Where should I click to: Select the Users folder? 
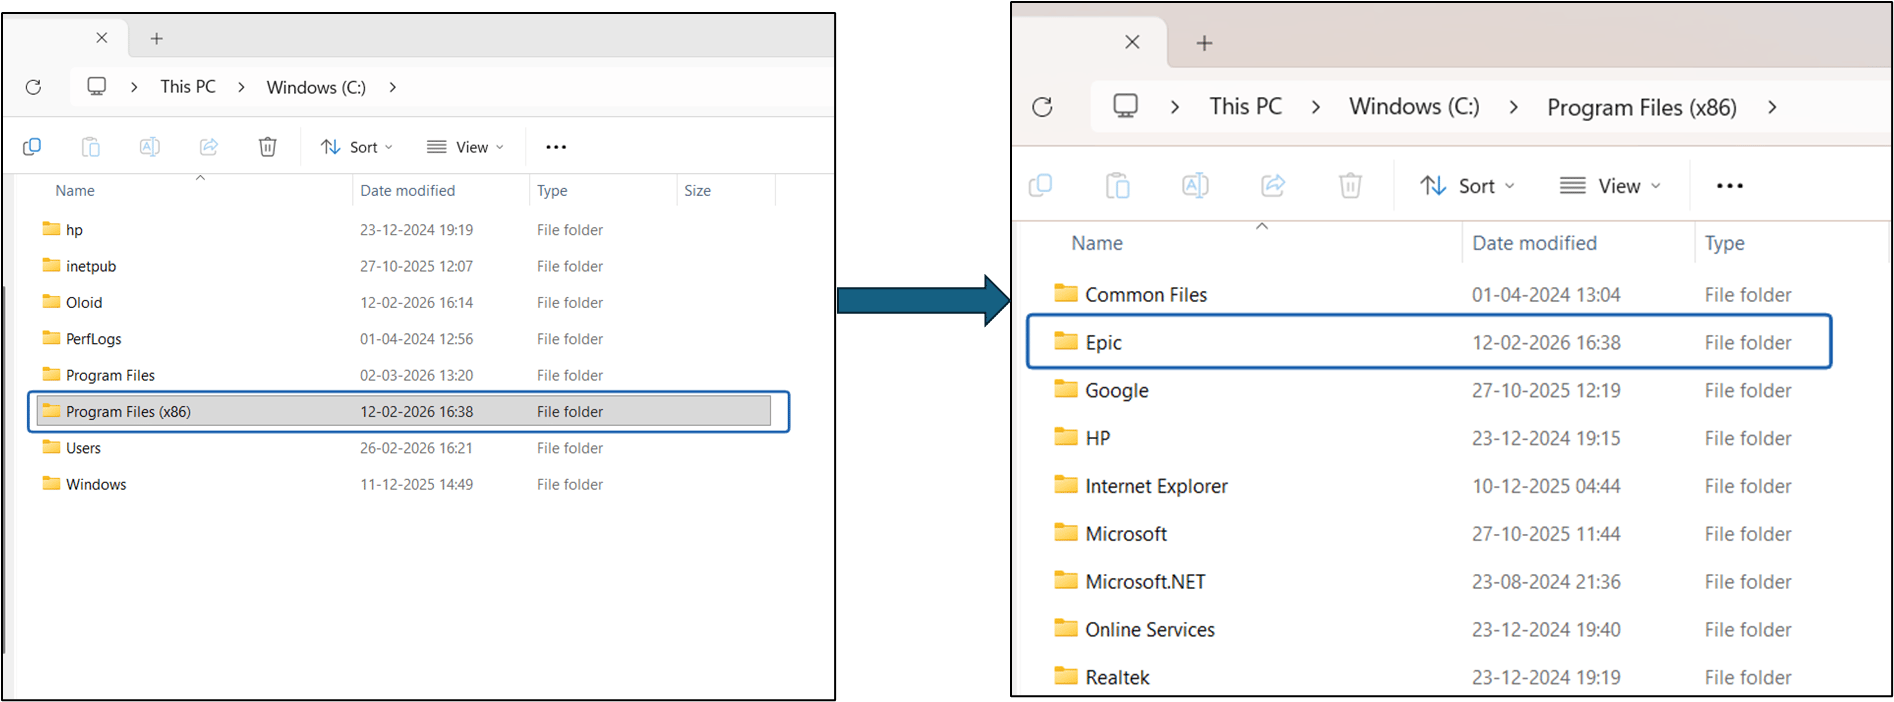[406, 448]
